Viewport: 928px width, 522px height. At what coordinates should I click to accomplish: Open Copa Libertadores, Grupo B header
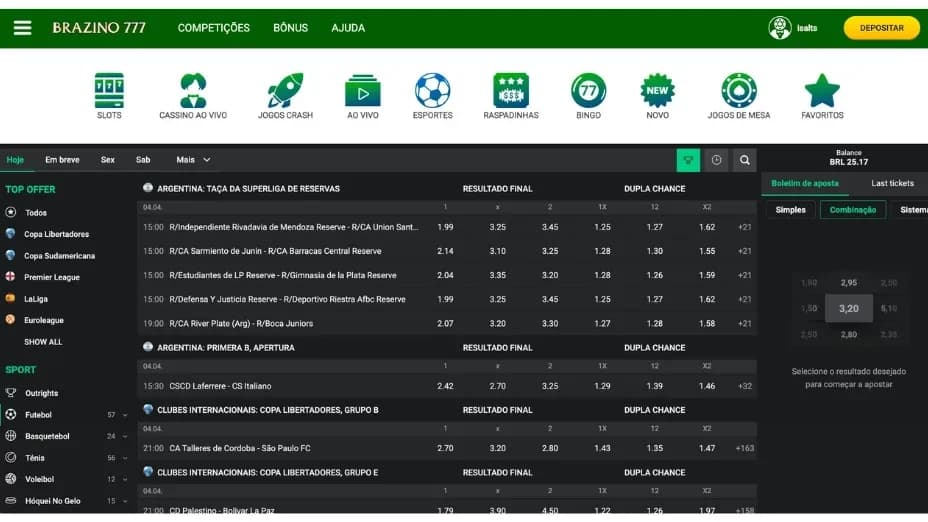[x=268, y=410]
